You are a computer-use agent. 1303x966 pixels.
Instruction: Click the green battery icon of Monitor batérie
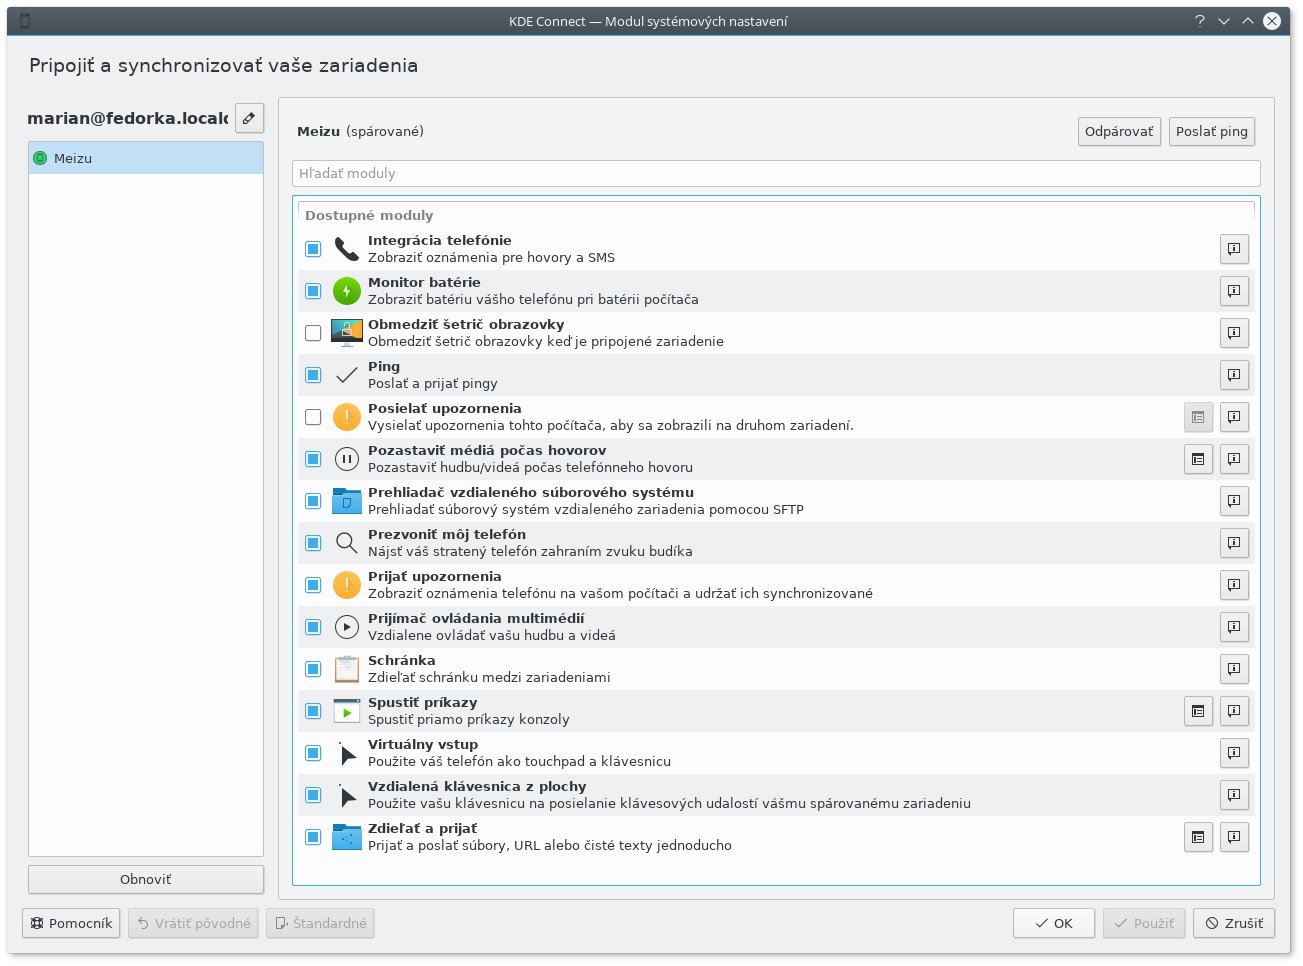click(346, 291)
